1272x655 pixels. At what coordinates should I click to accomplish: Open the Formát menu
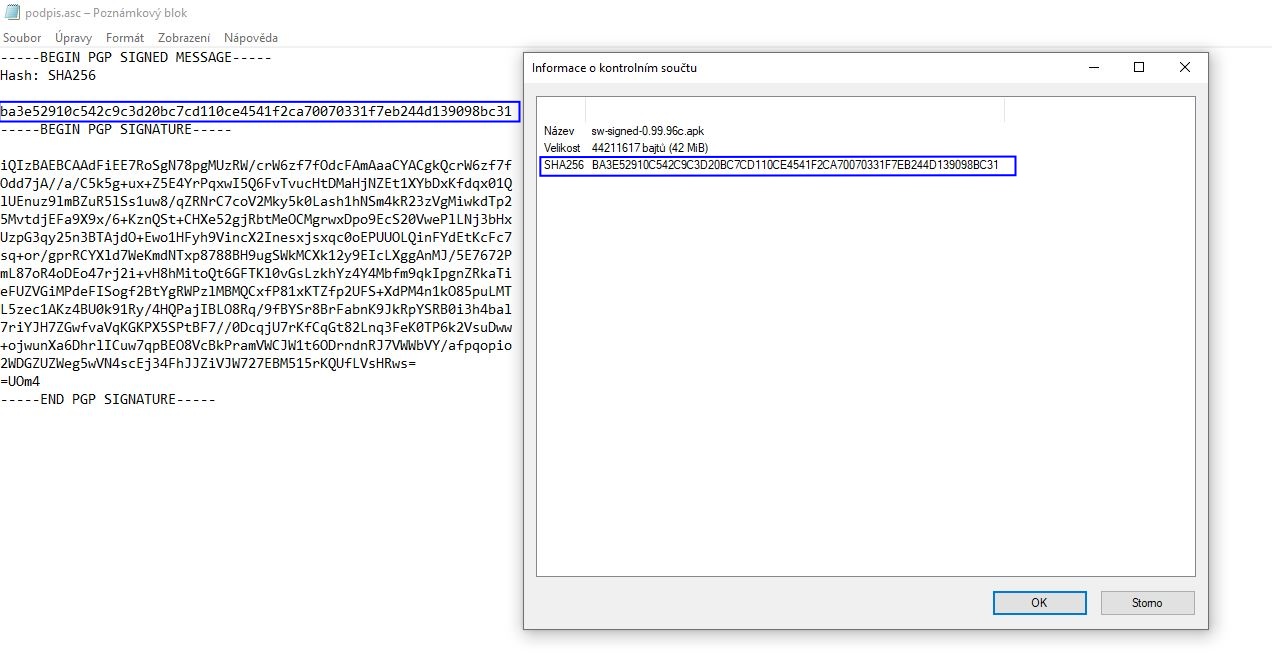(x=125, y=38)
